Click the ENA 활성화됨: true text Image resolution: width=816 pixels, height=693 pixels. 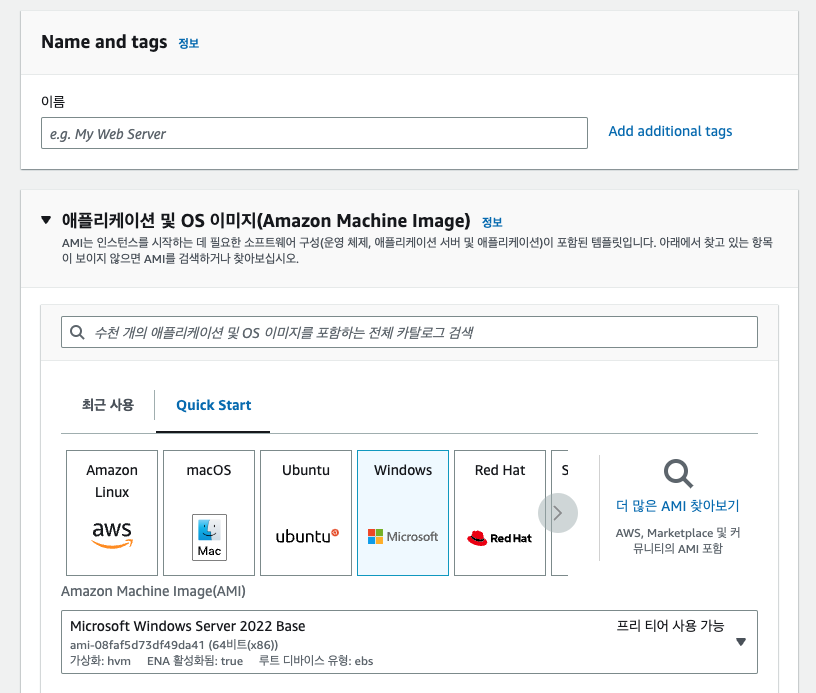[x=195, y=661]
